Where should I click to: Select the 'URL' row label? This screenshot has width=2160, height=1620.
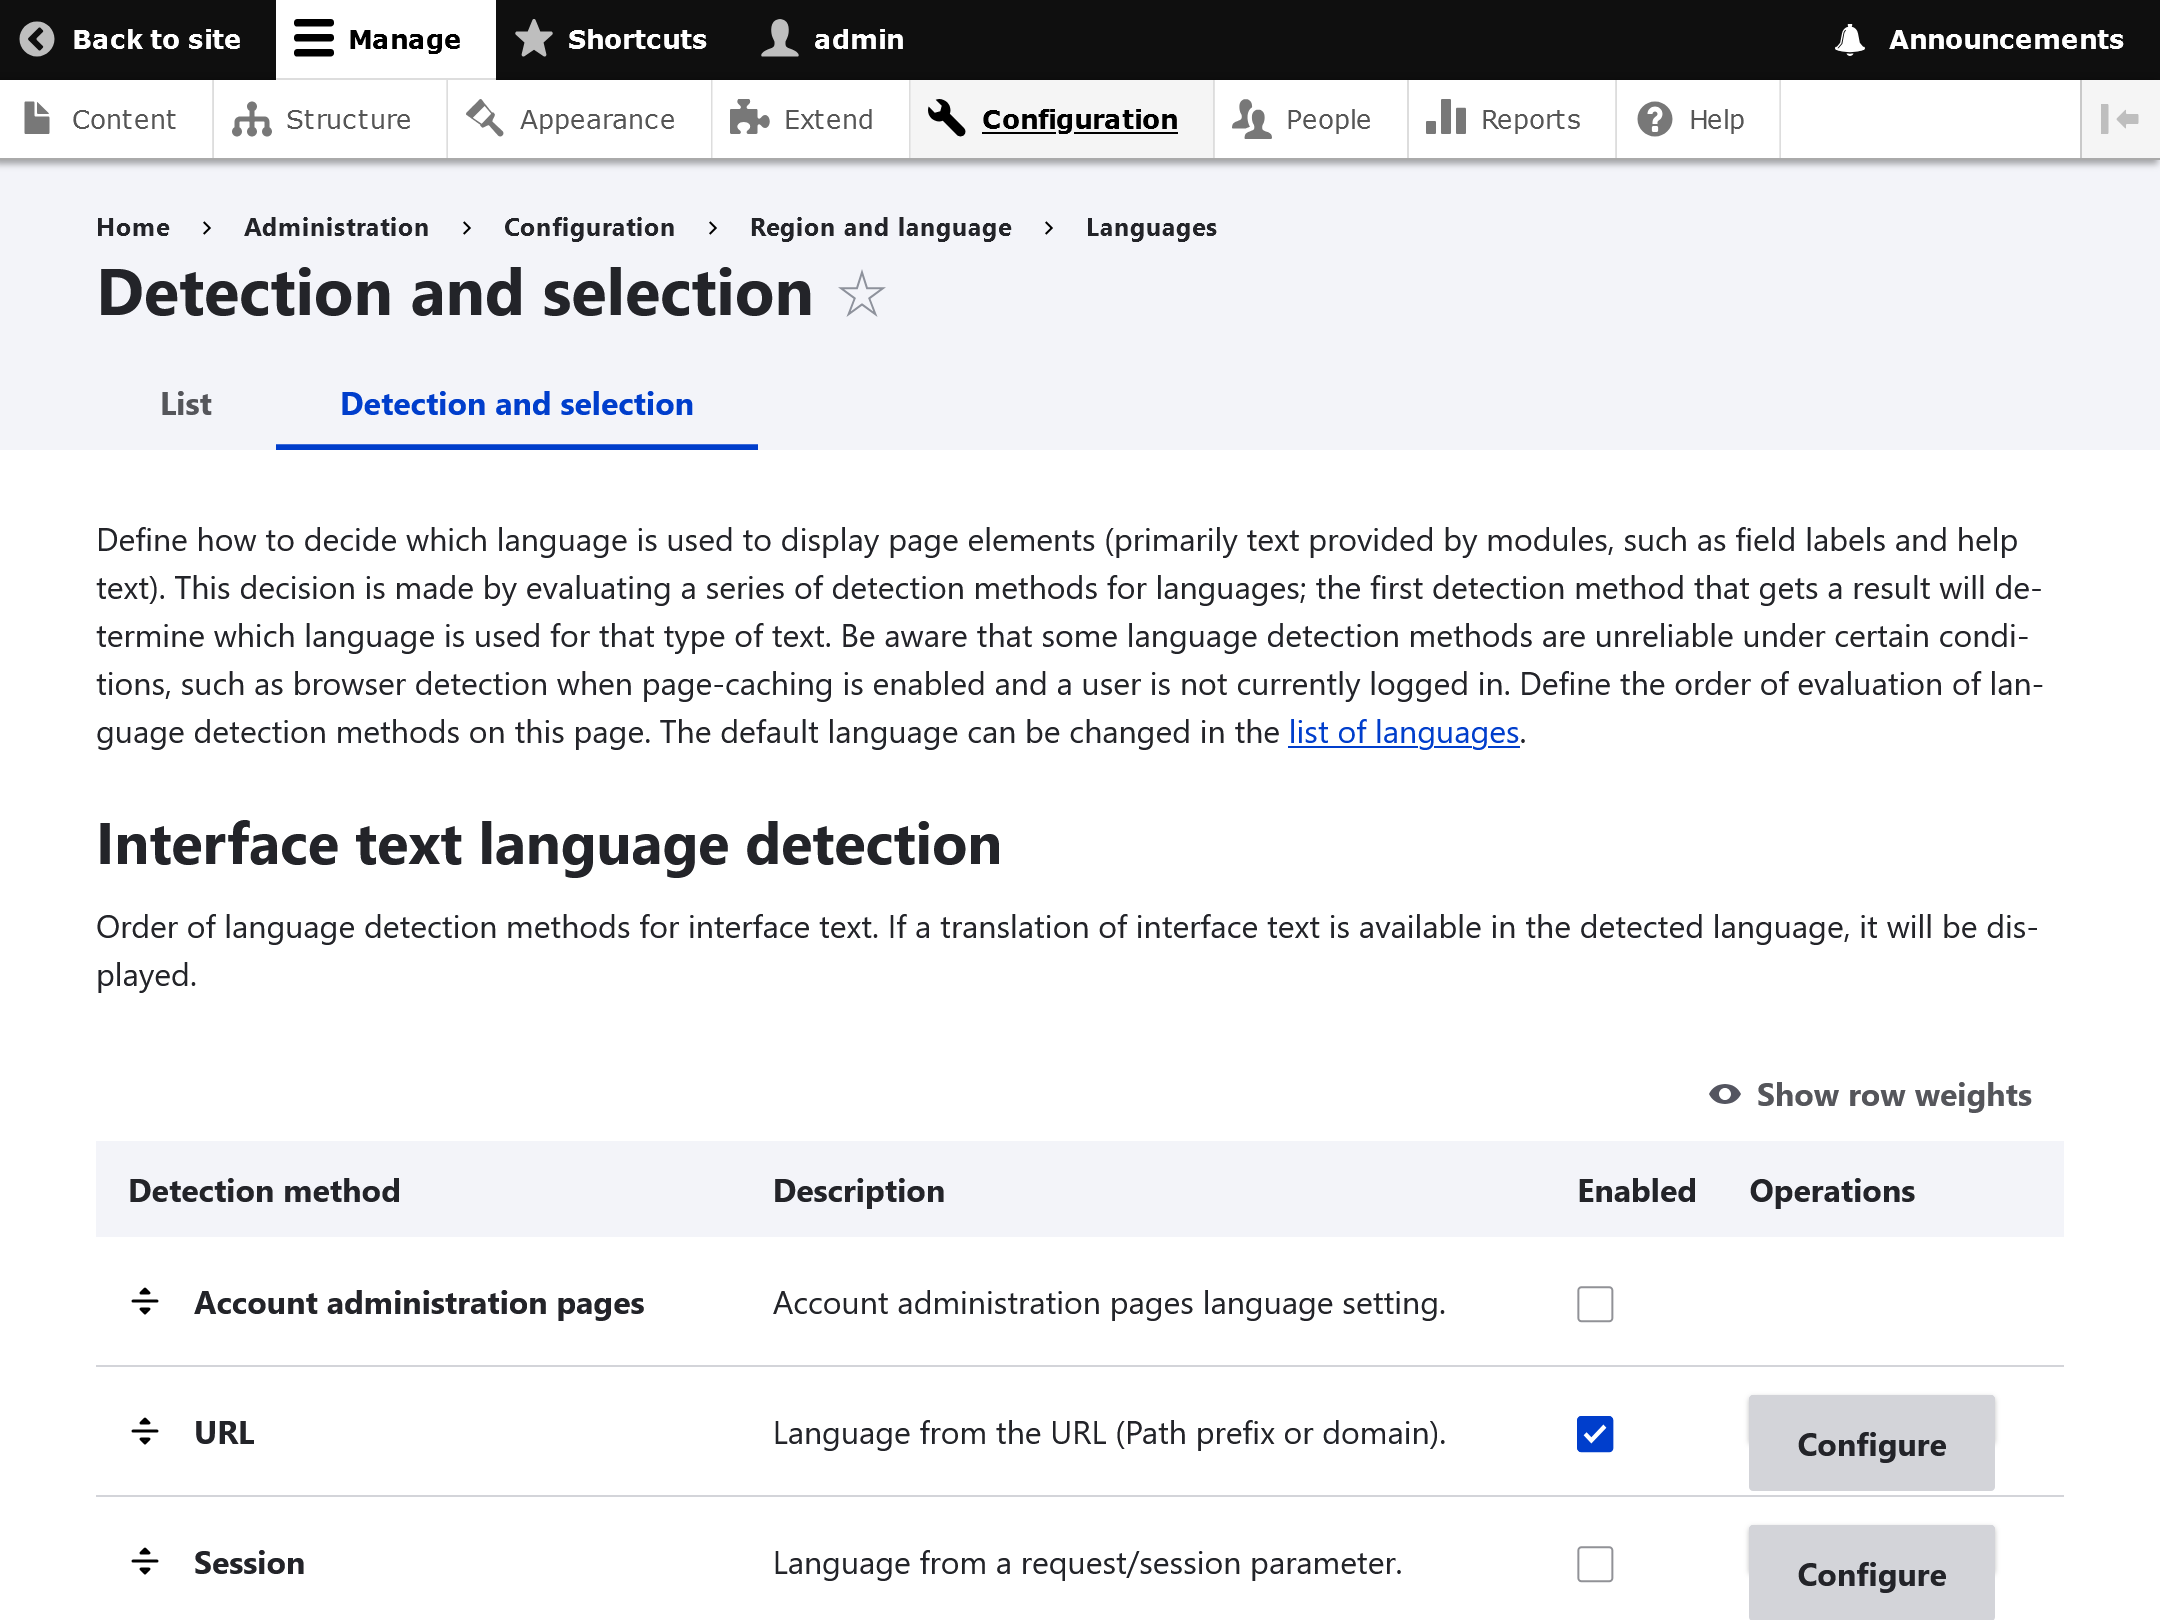(224, 1433)
